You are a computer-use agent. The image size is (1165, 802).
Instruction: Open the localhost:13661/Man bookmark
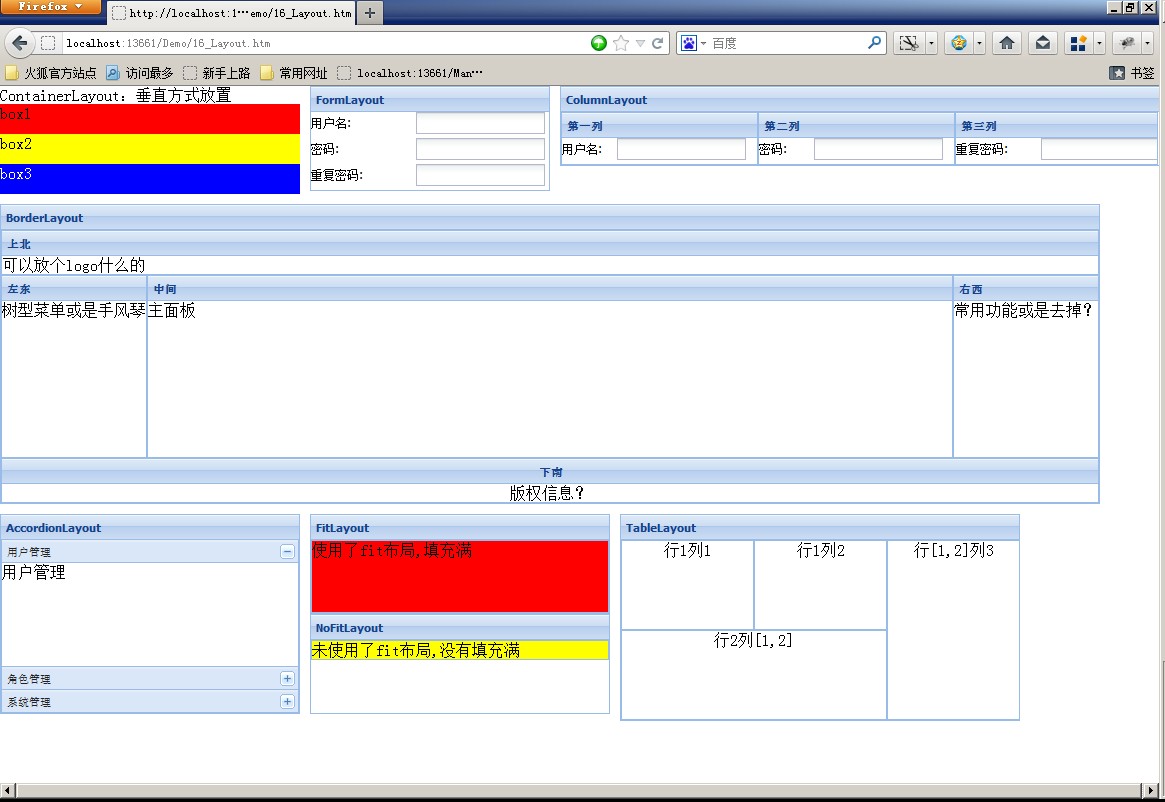coord(410,73)
